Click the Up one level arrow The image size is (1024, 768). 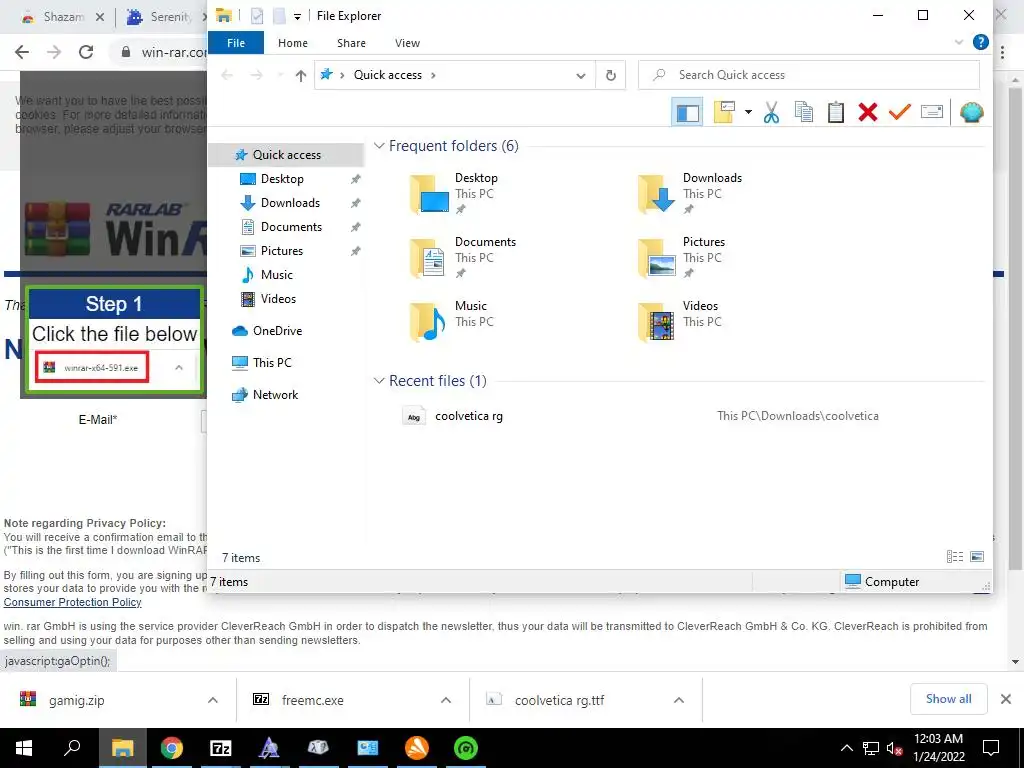(x=300, y=76)
